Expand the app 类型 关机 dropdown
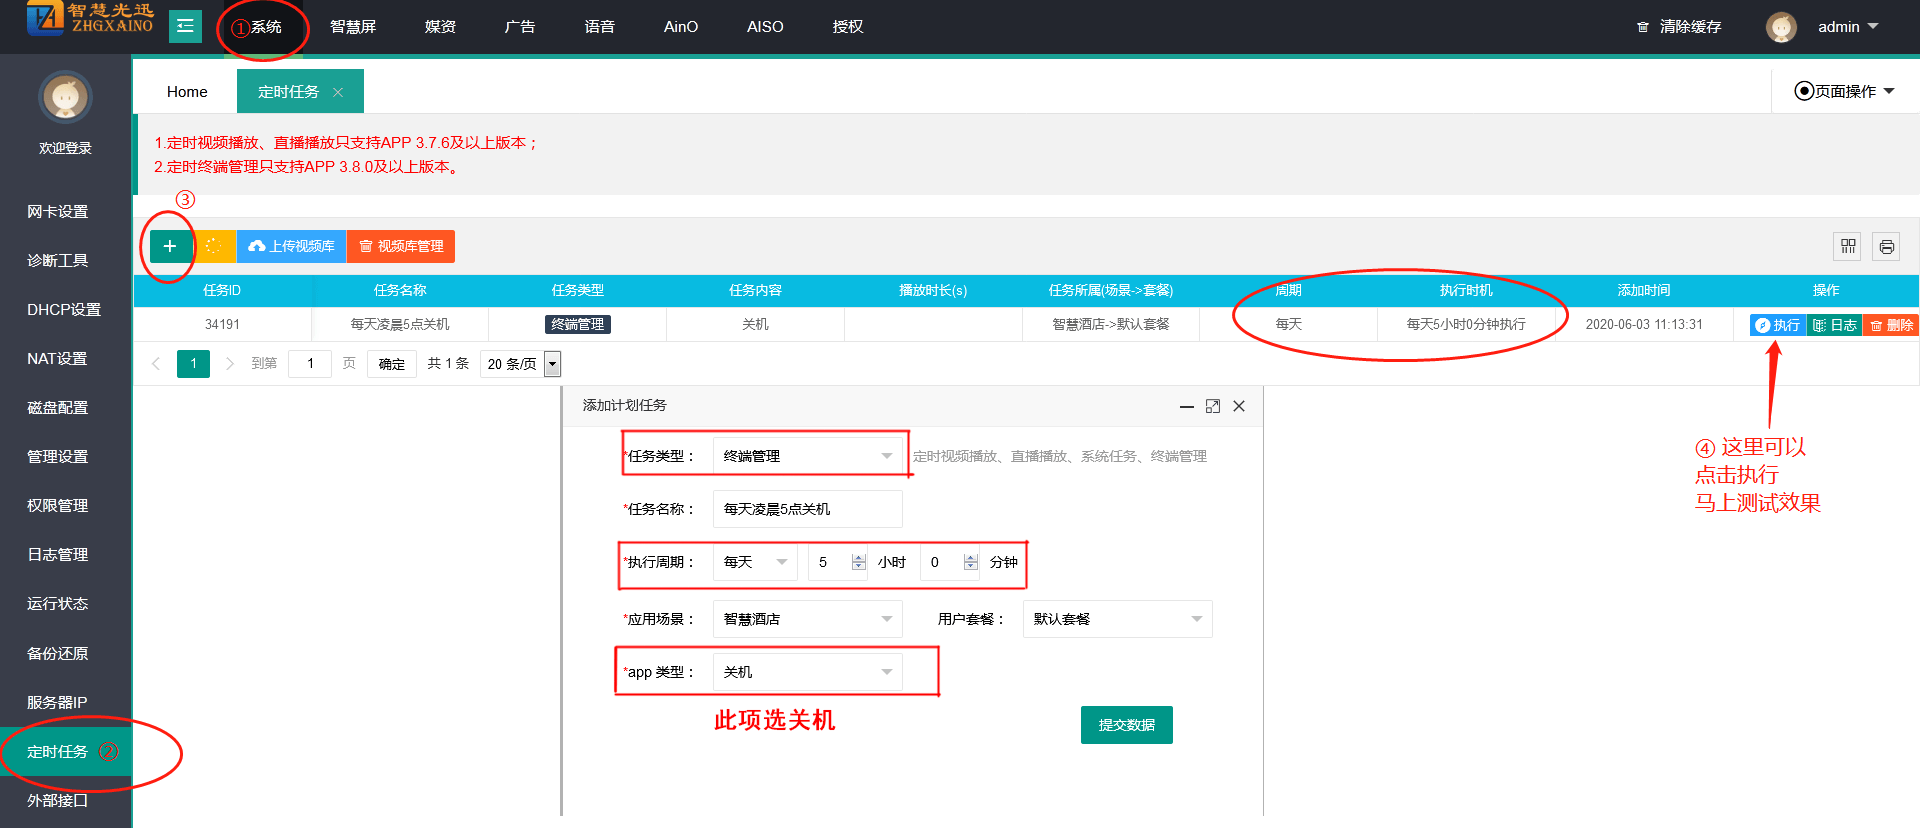 pos(807,672)
